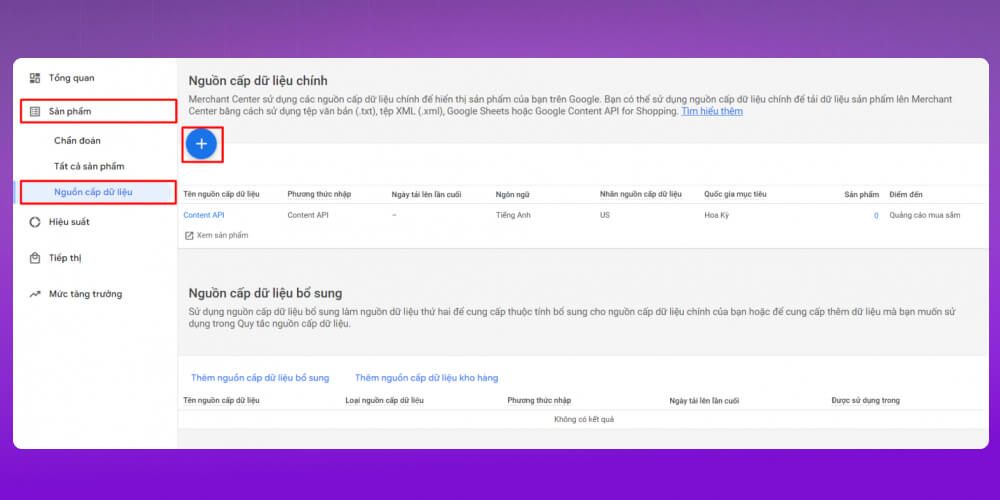The image size is (1000, 500).
Task: Select Nguồn cấp dữ liệu submenu item
Action: [93, 191]
